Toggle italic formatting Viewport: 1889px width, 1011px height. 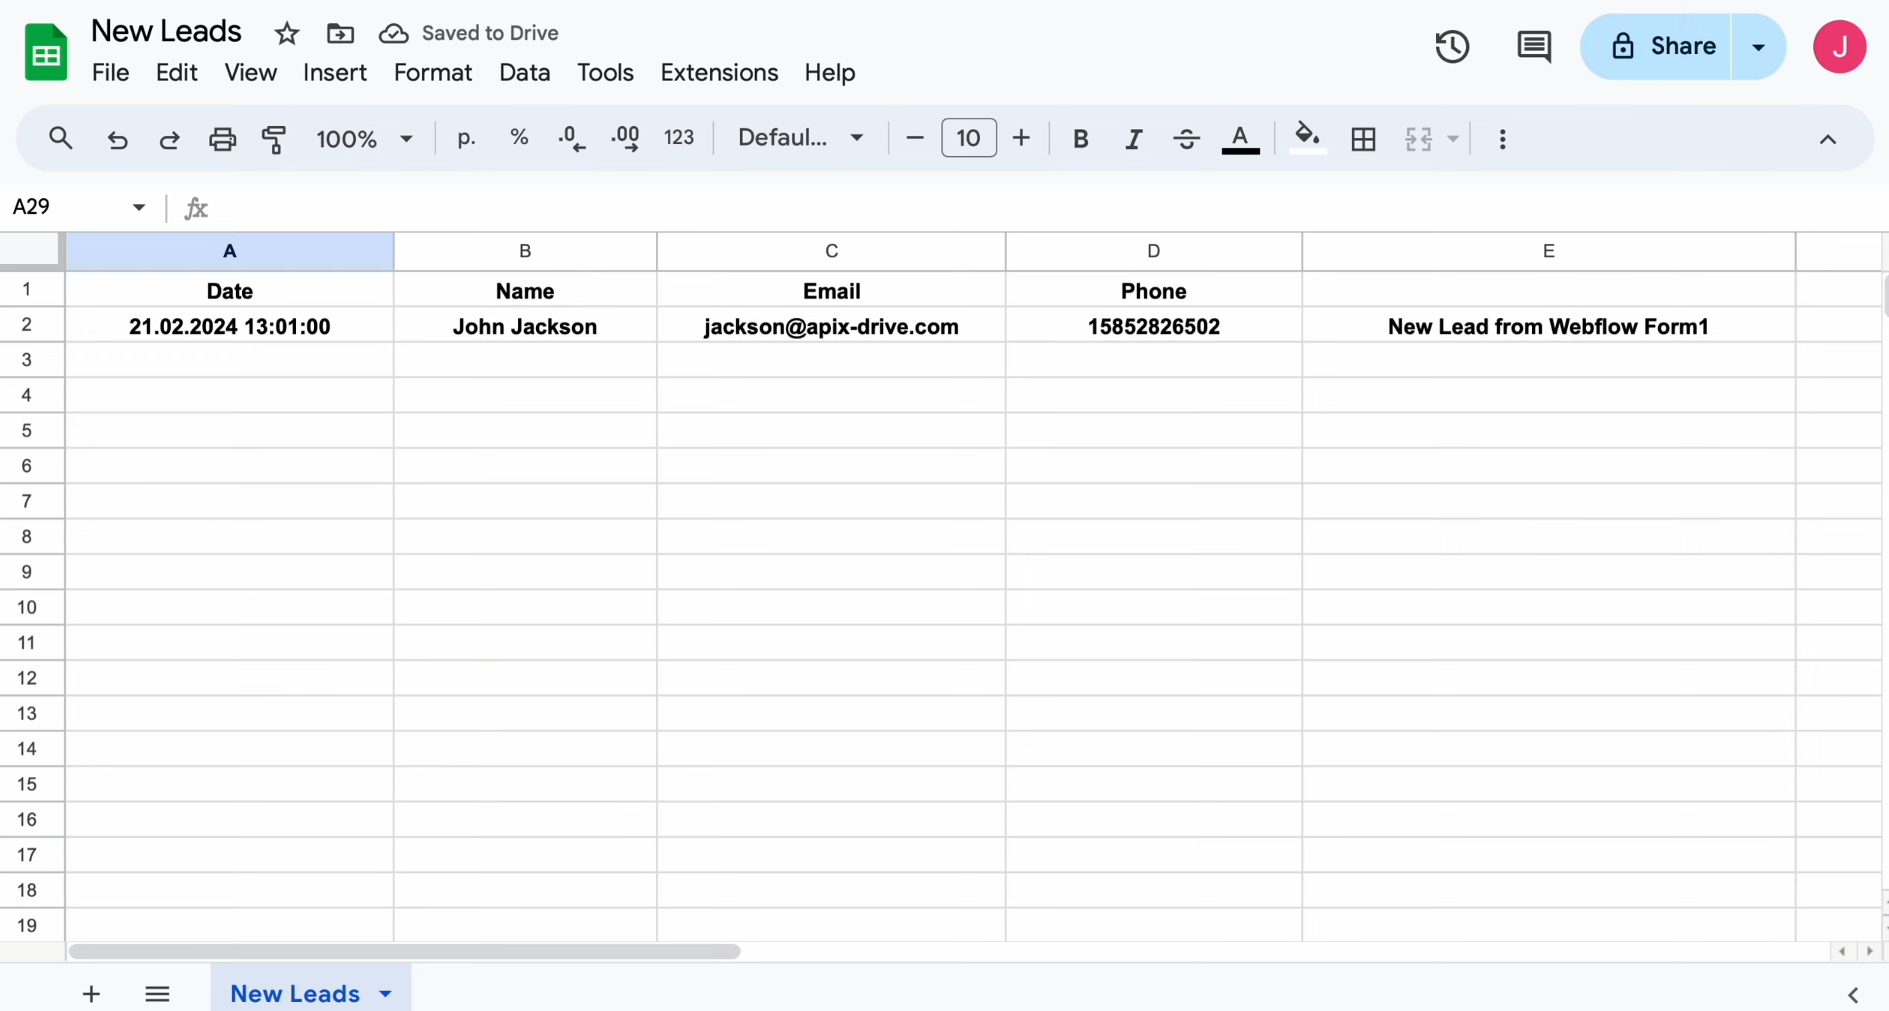pyautogui.click(x=1133, y=139)
